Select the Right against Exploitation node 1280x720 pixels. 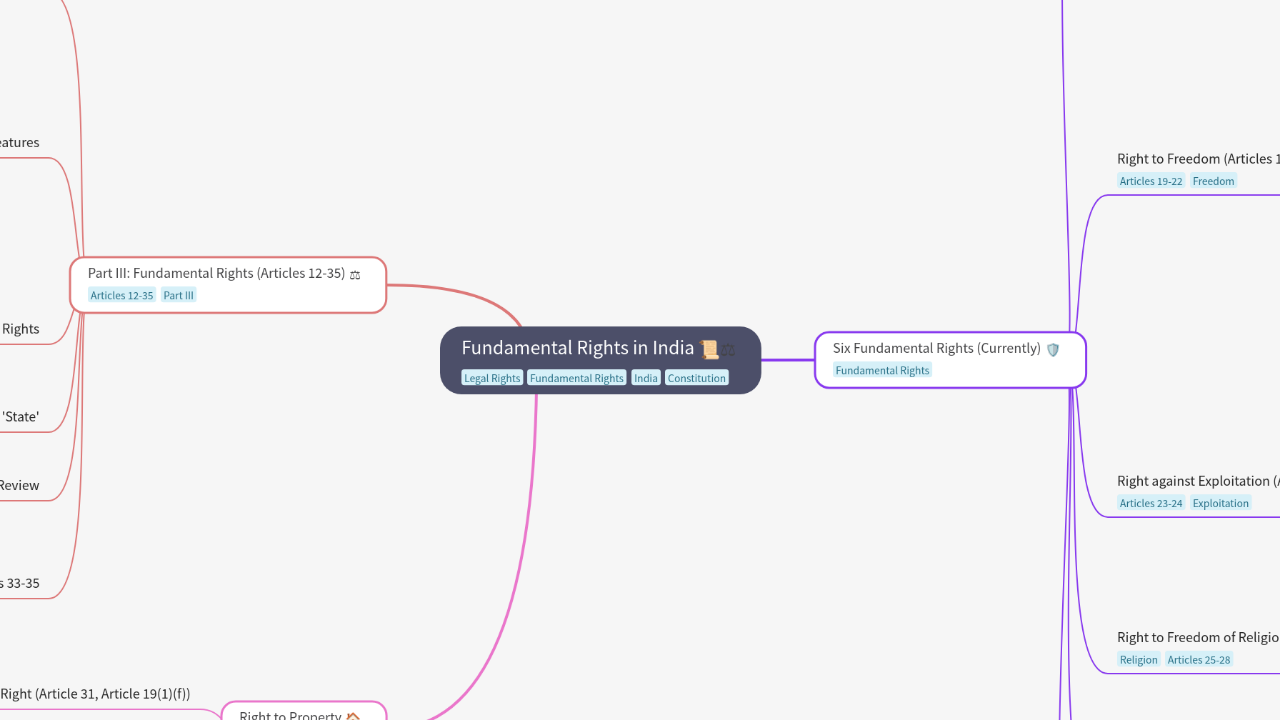click(1198, 481)
